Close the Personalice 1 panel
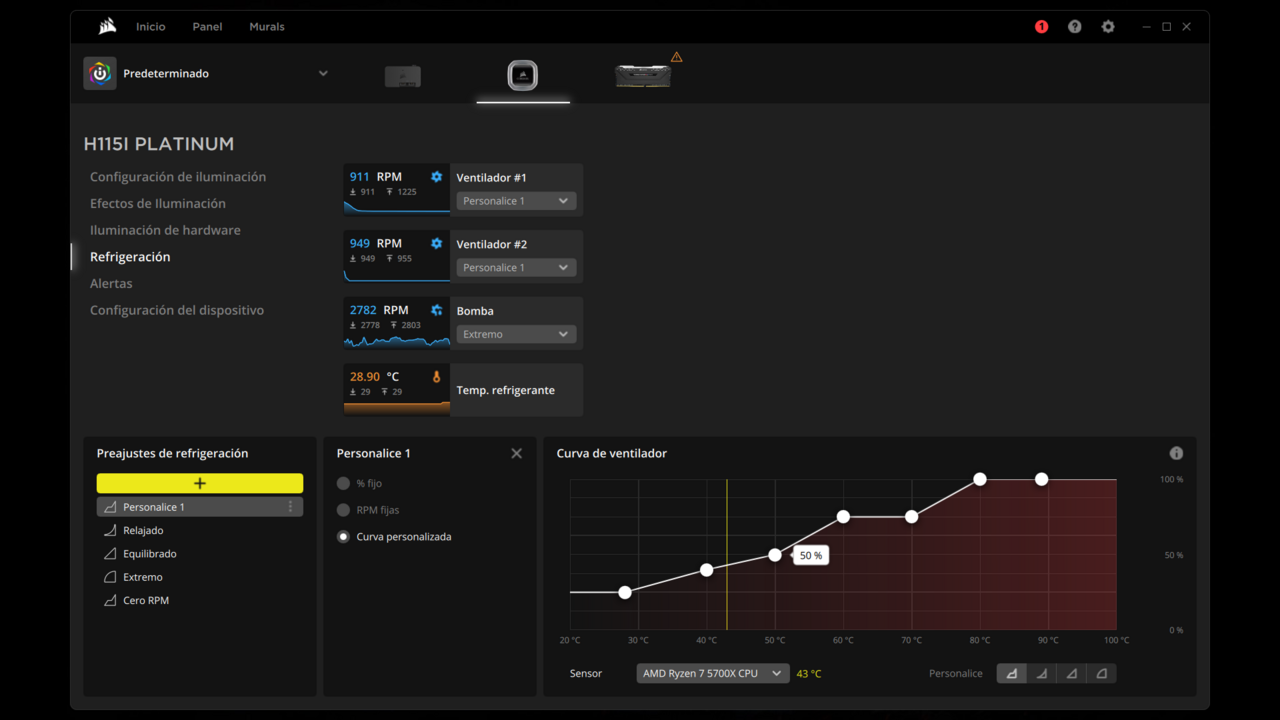 (517, 453)
